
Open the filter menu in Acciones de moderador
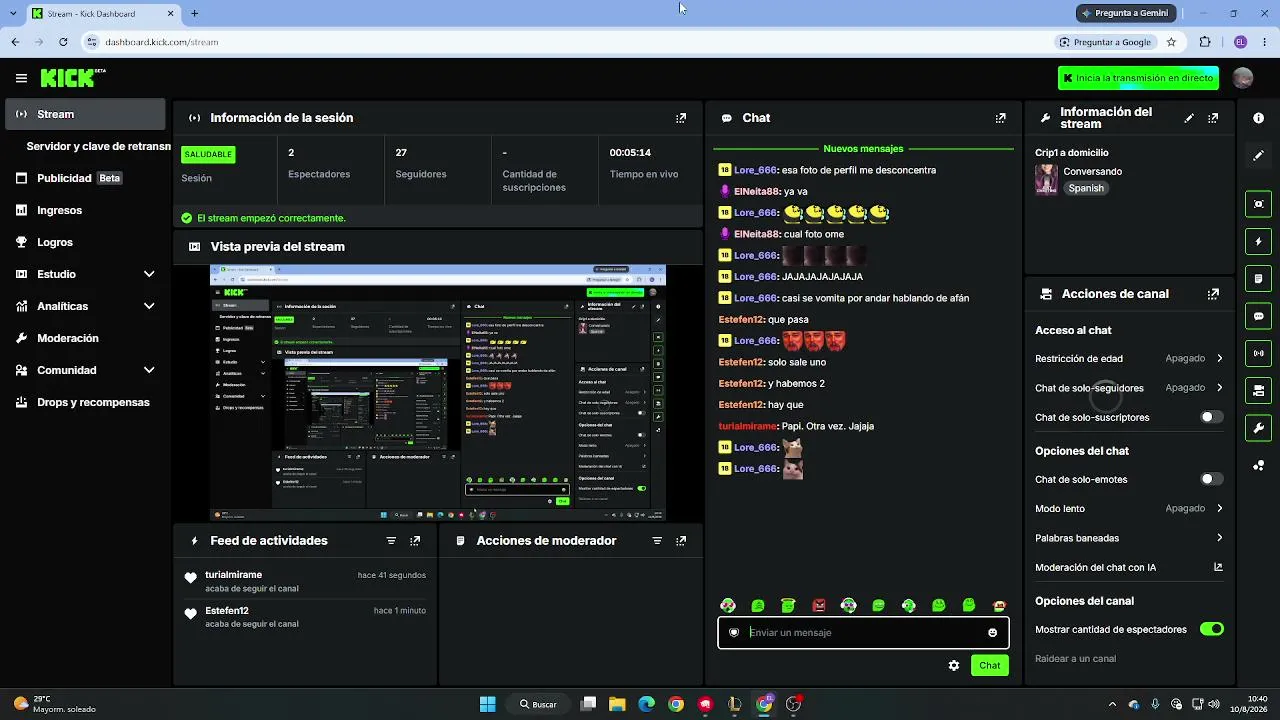tap(657, 541)
